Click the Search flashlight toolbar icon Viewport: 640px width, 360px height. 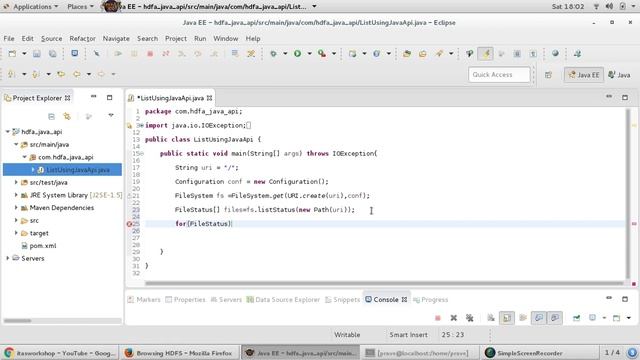(439, 53)
